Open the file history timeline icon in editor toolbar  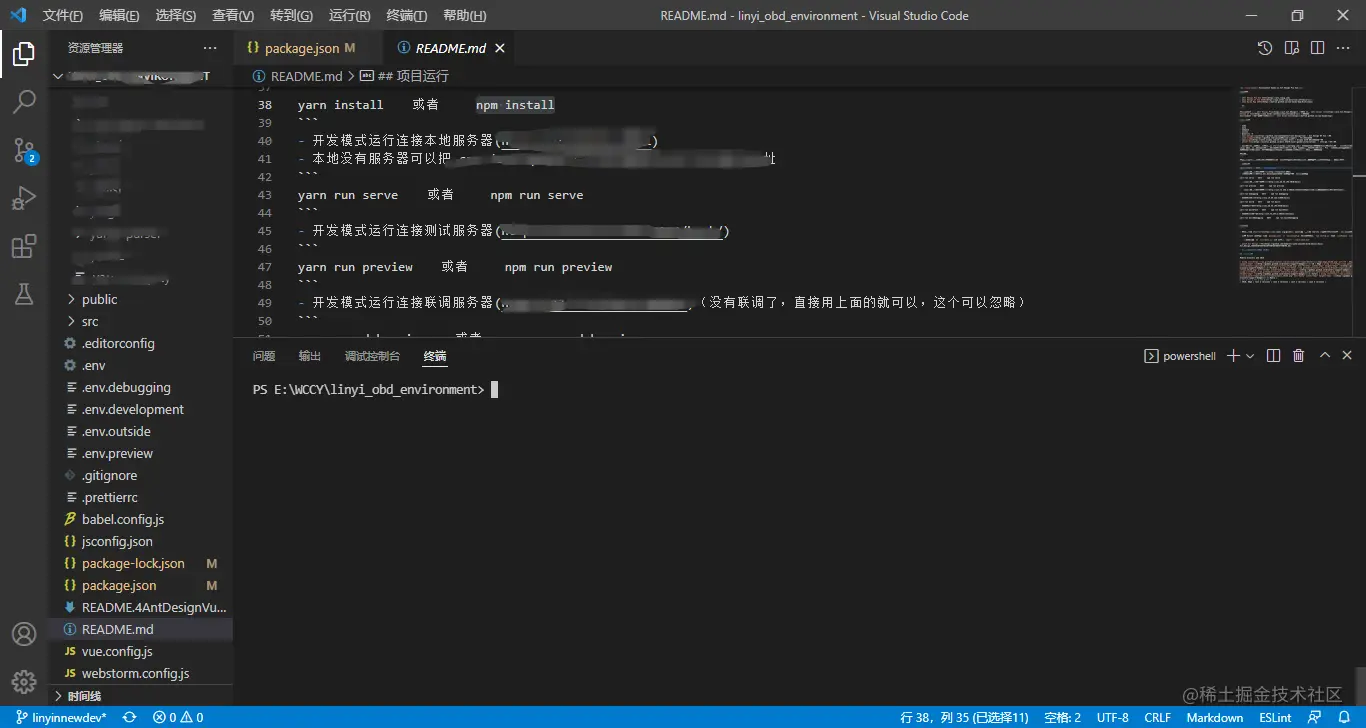tap(1265, 48)
